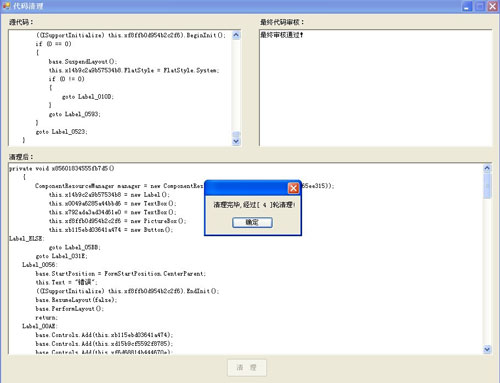Click the 'new PictureBox();' line
This screenshot has width=500, height=383.
point(118,221)
